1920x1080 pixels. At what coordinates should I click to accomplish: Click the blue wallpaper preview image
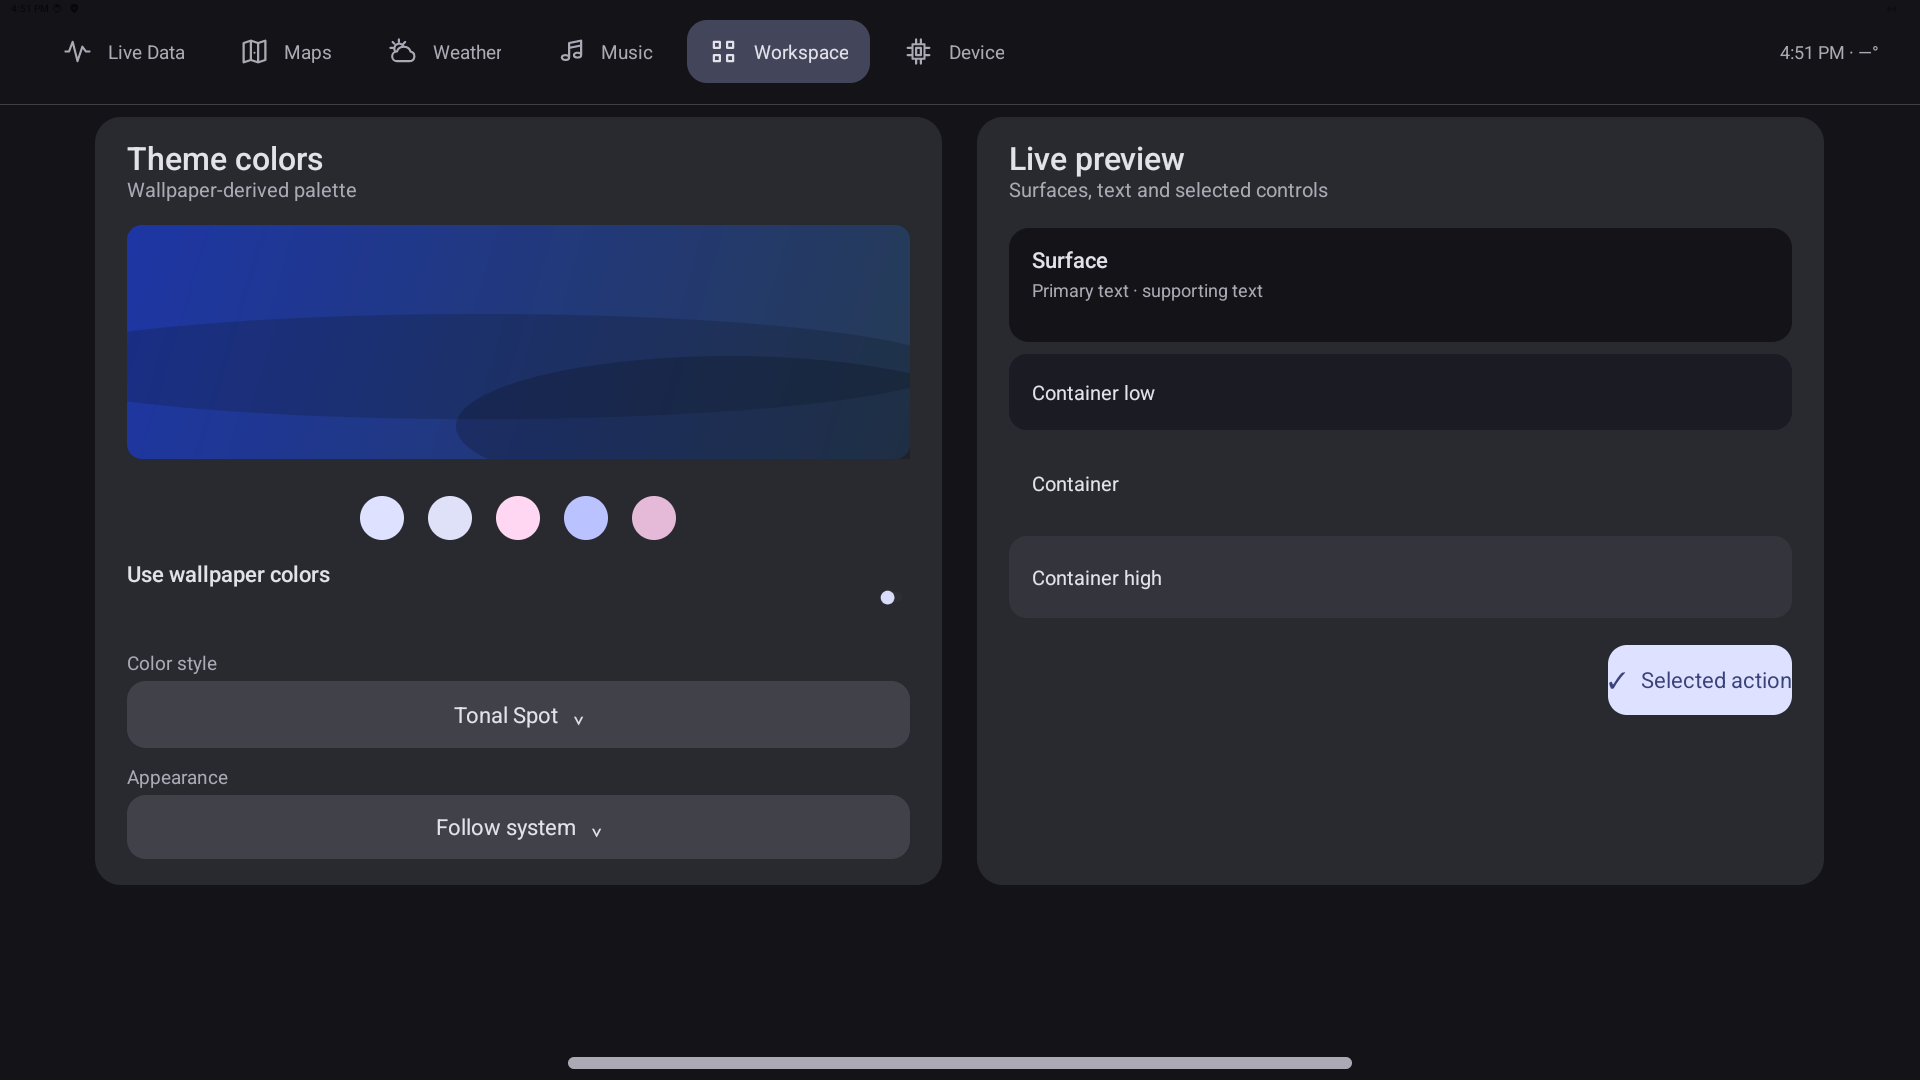tap(518, 342)
